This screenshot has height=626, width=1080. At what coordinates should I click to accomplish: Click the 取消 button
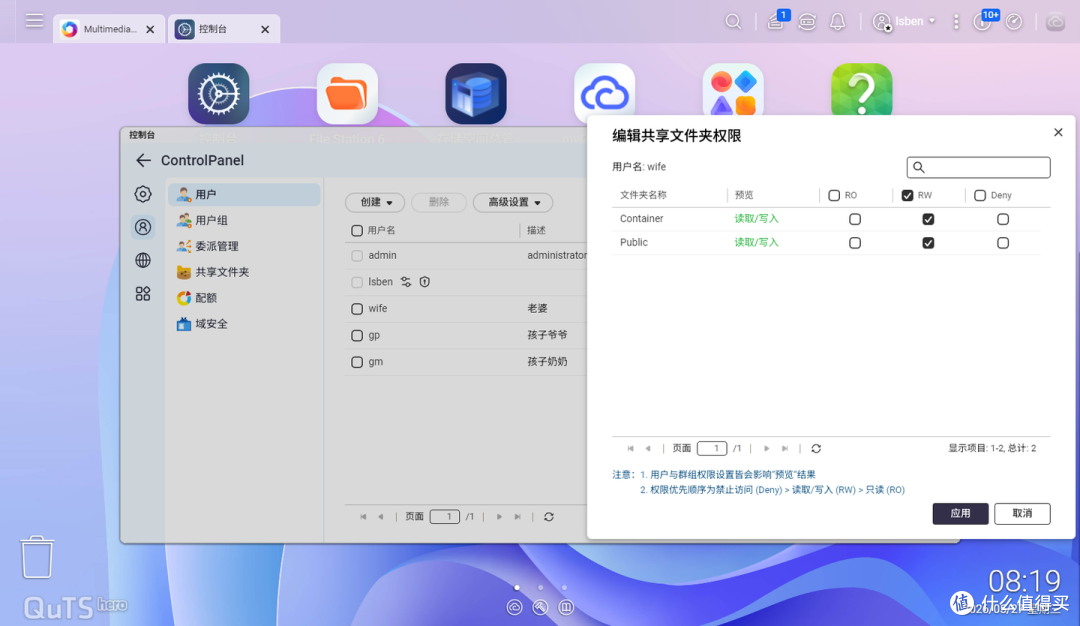1022,514
